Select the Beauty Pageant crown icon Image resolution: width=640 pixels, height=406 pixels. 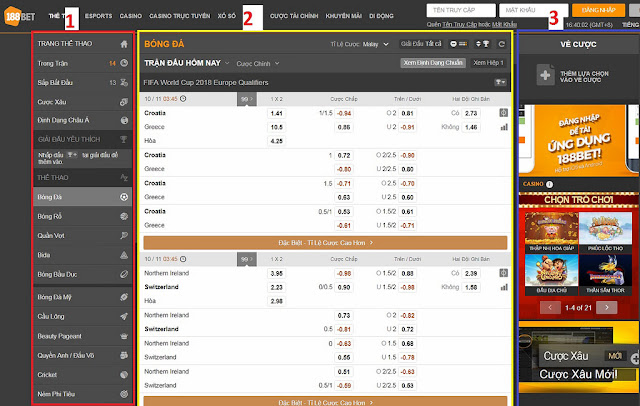pos(124,336)
